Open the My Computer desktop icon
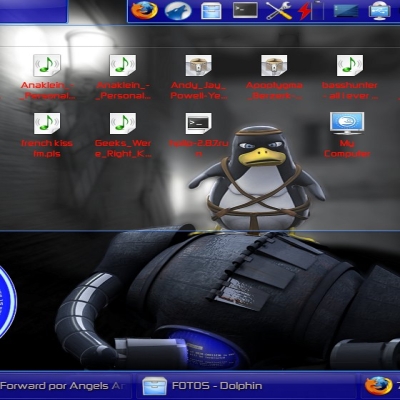Screen dimensions: 400x400 click(x=347, y=135)
